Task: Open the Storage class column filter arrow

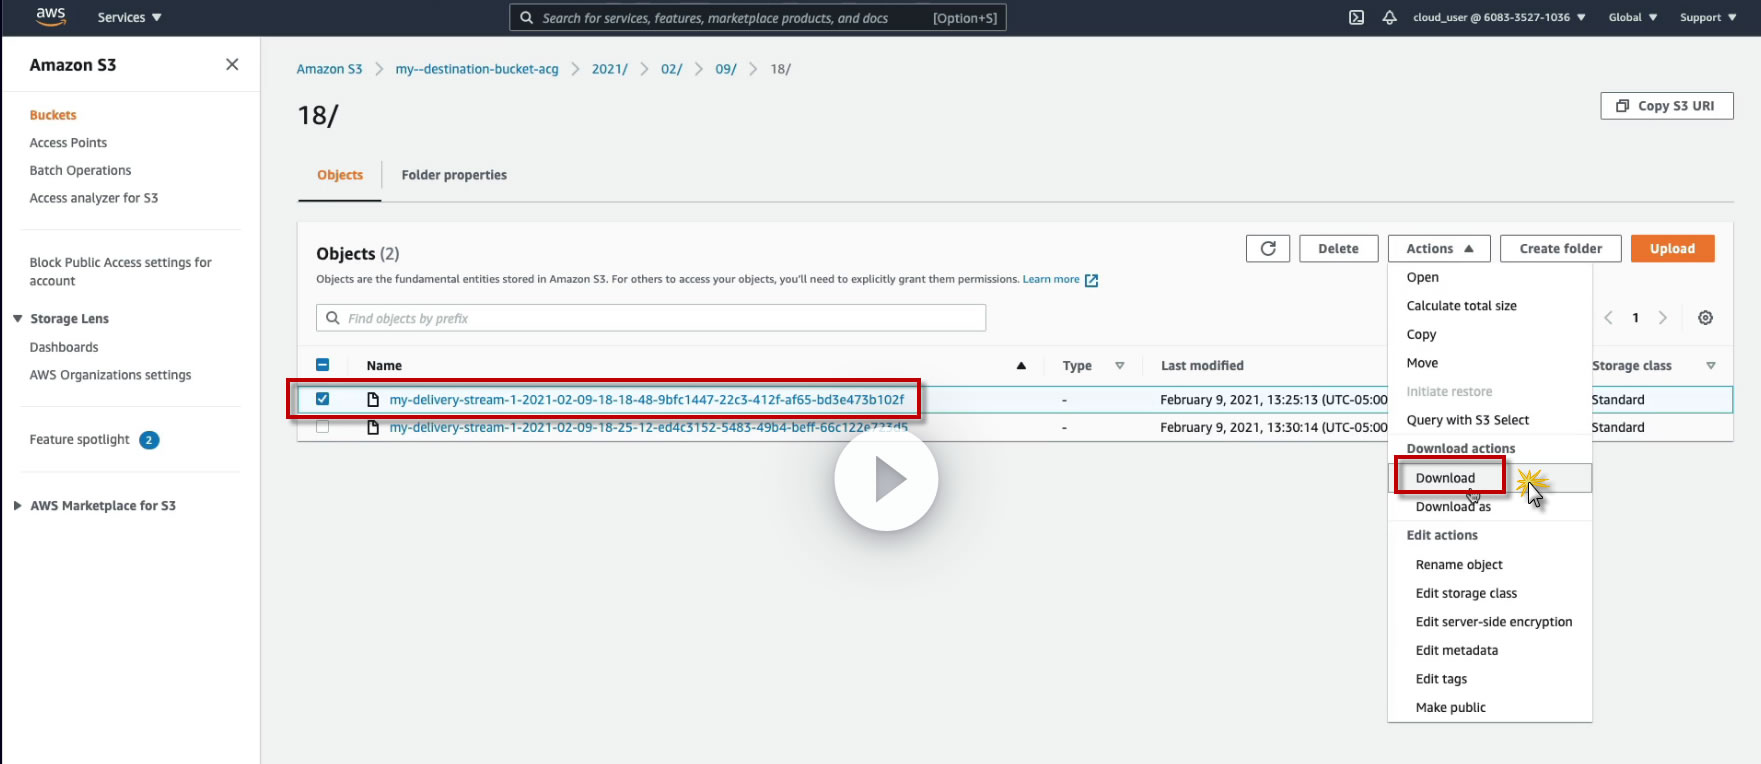Action: 1711,366
